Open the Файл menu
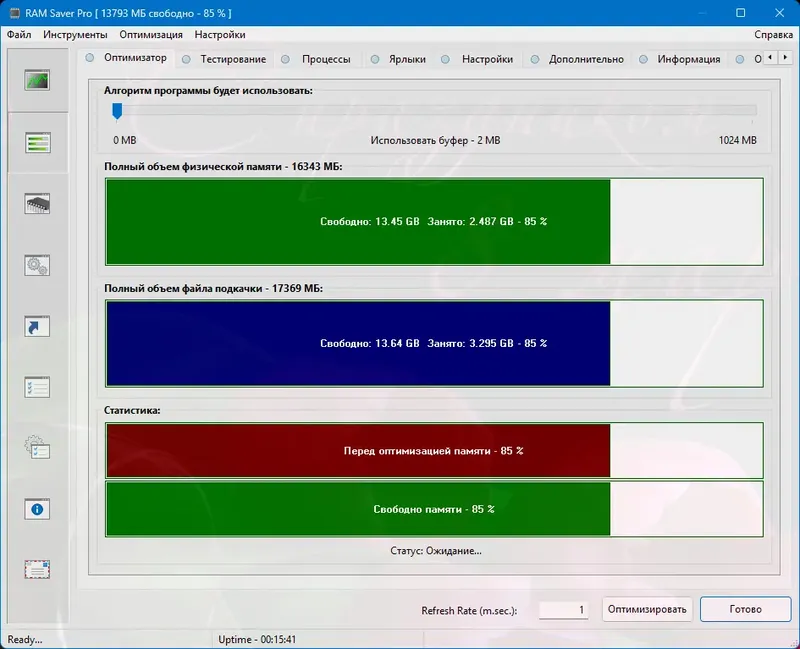800x649 pixels. (19, 35)
